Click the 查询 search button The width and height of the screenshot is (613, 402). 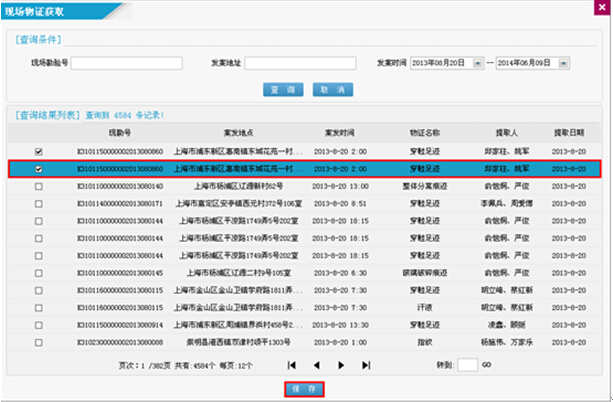click(x=283, y=90)
